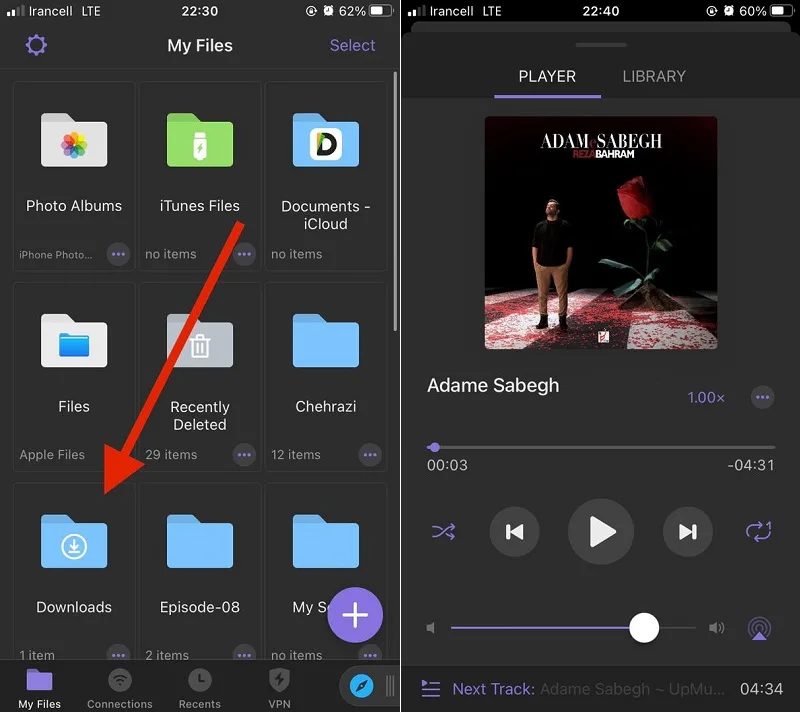Open the compass browser icon
This screenshot has height=712, width=800.
[x=361, y=686]
